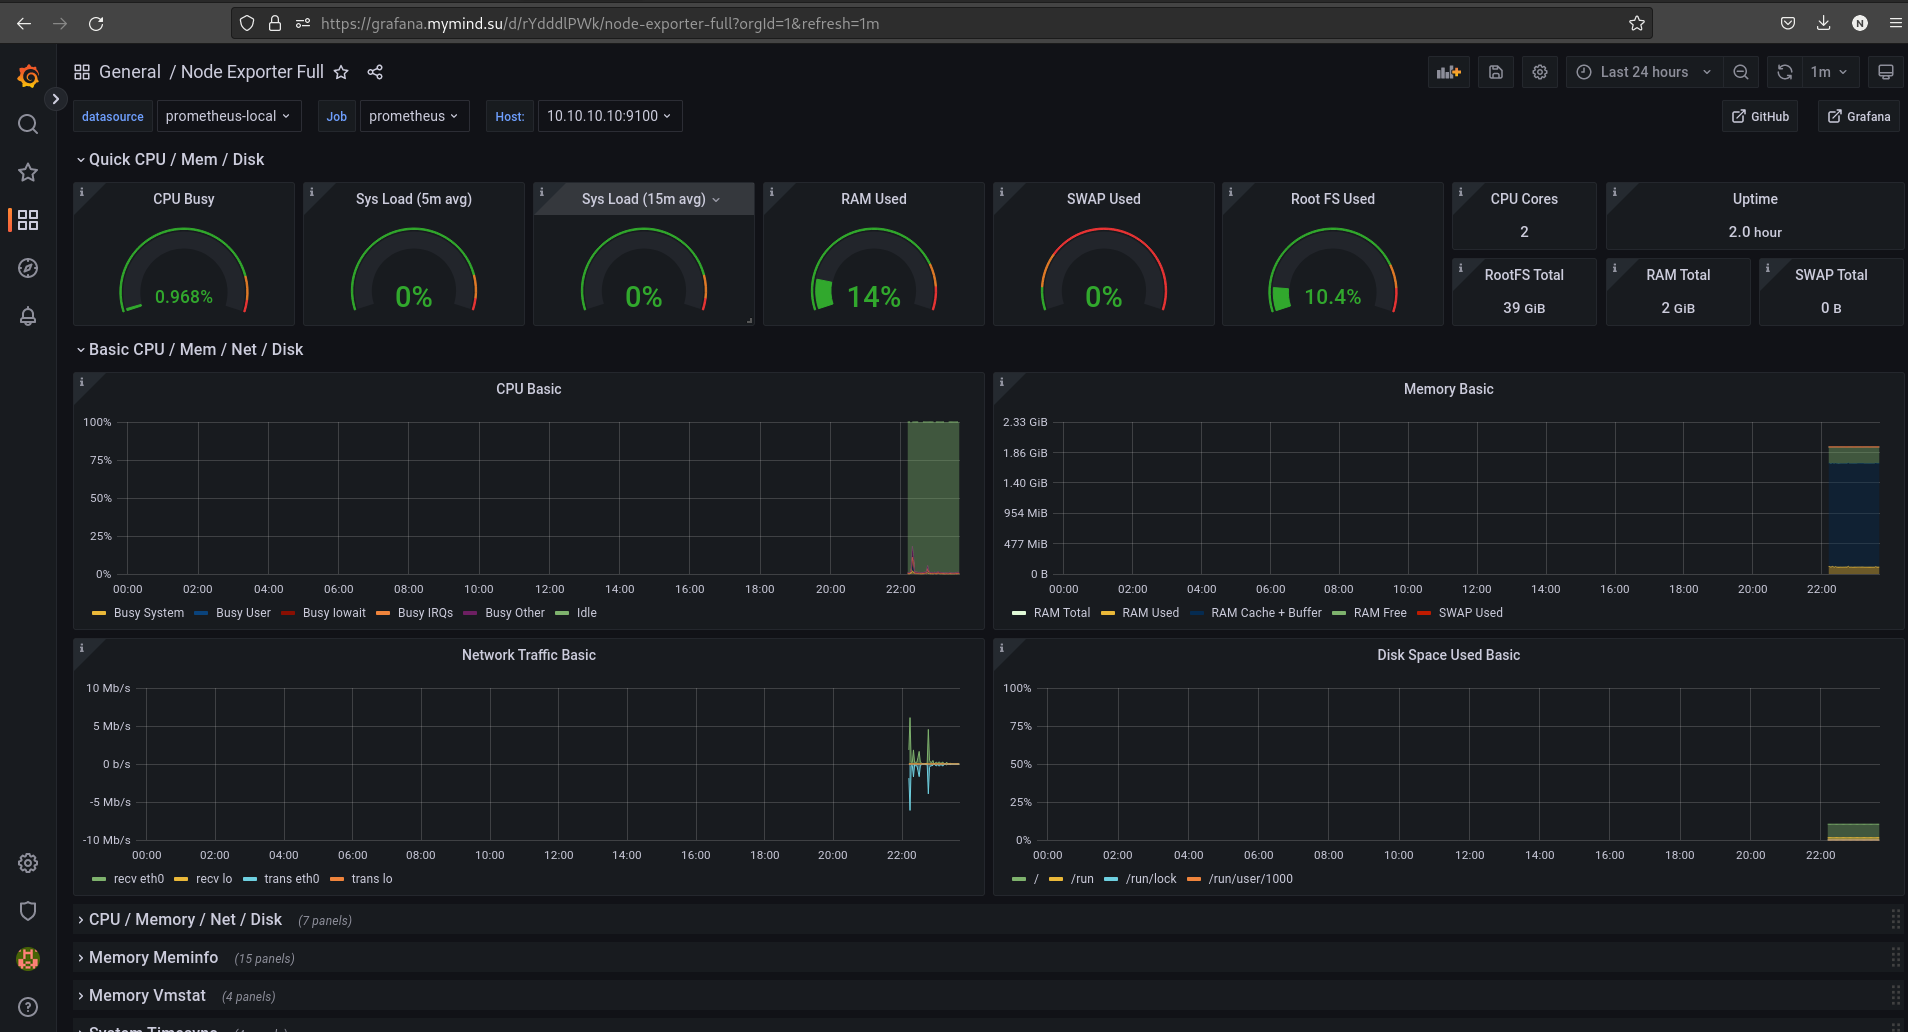Image resolution: width=1908 pixels, height=1032 pixels.
Task: Show info for RAM Used panel
Action: [x=772, y=192]
